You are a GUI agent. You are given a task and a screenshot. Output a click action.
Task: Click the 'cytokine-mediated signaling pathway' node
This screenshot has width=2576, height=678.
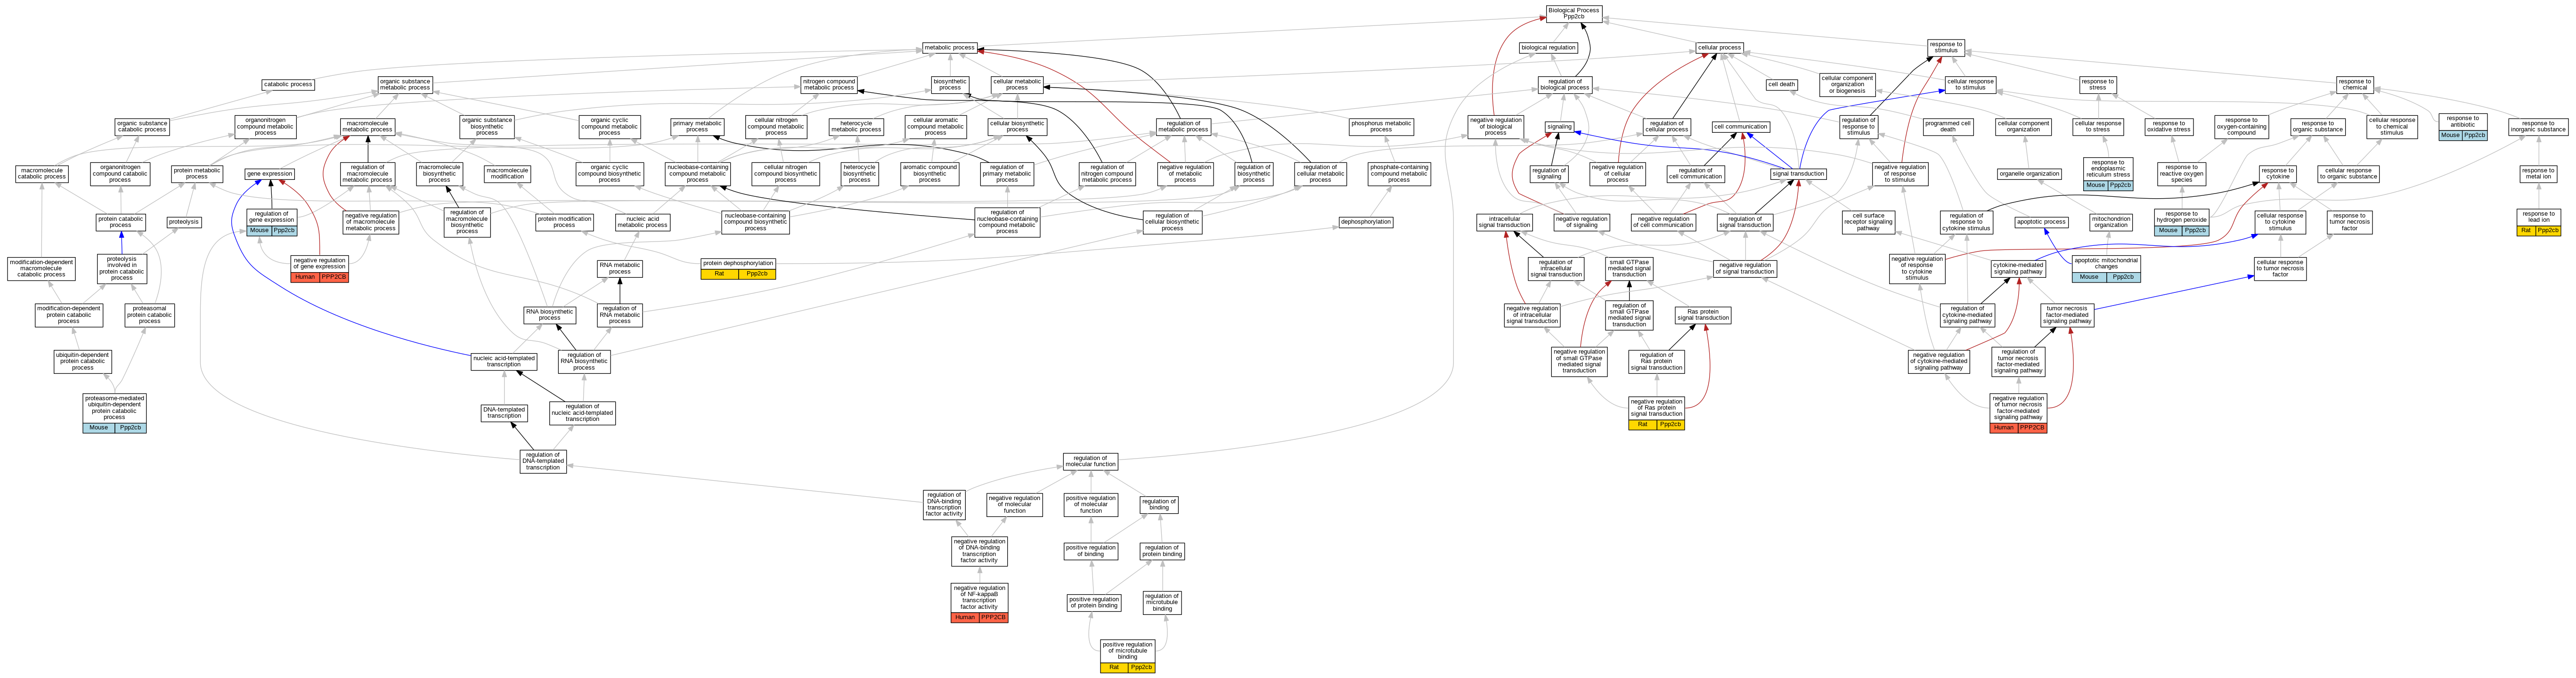point(2018,268)
